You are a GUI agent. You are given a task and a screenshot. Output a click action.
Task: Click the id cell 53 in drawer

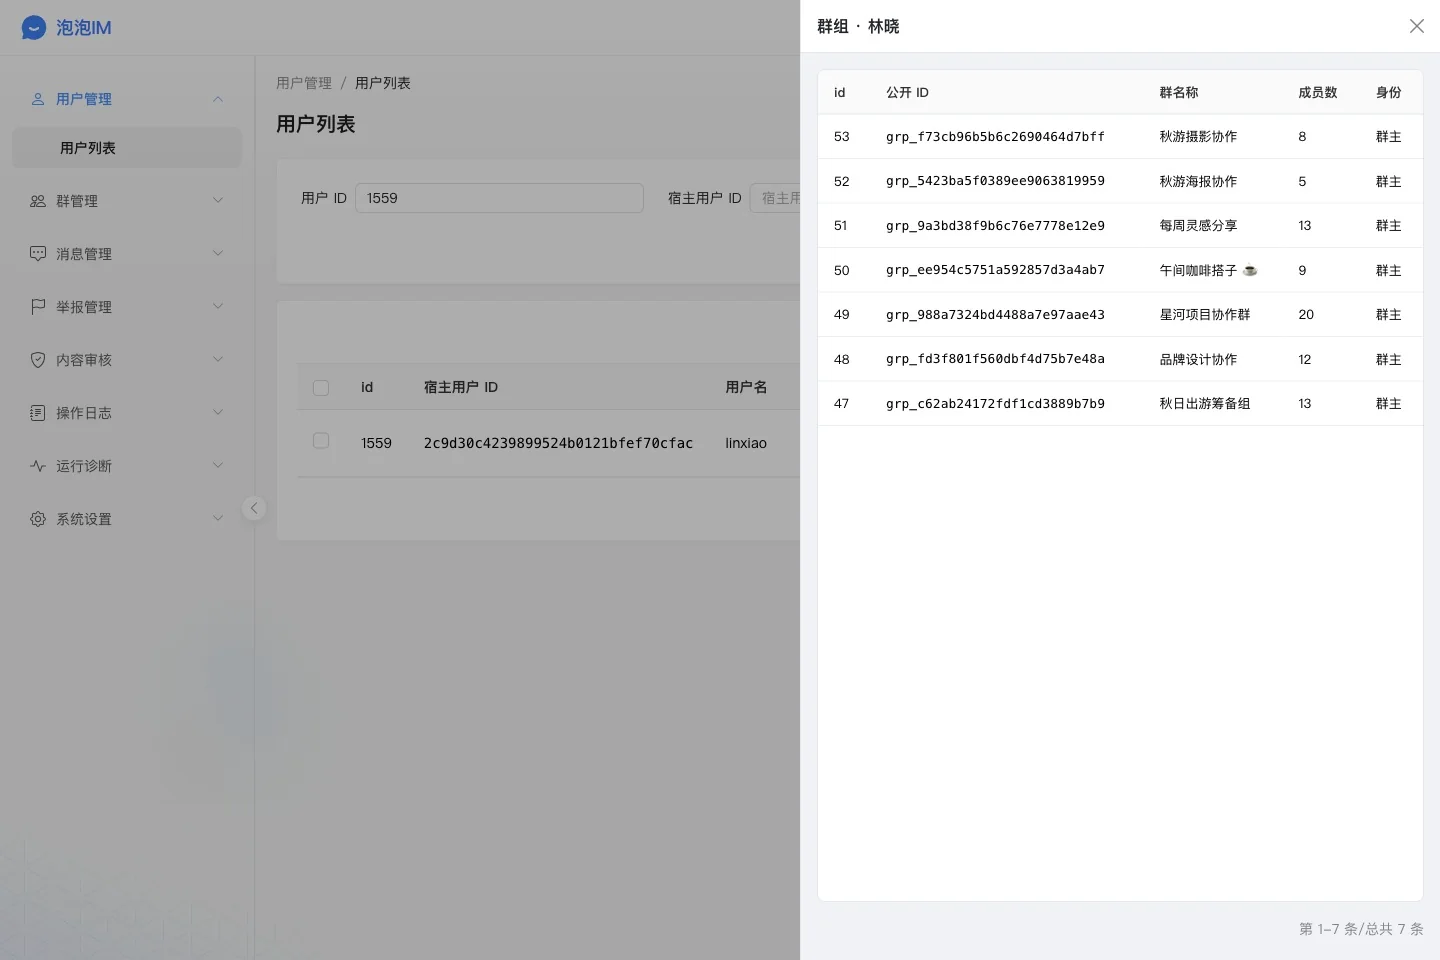pos(842,137)
